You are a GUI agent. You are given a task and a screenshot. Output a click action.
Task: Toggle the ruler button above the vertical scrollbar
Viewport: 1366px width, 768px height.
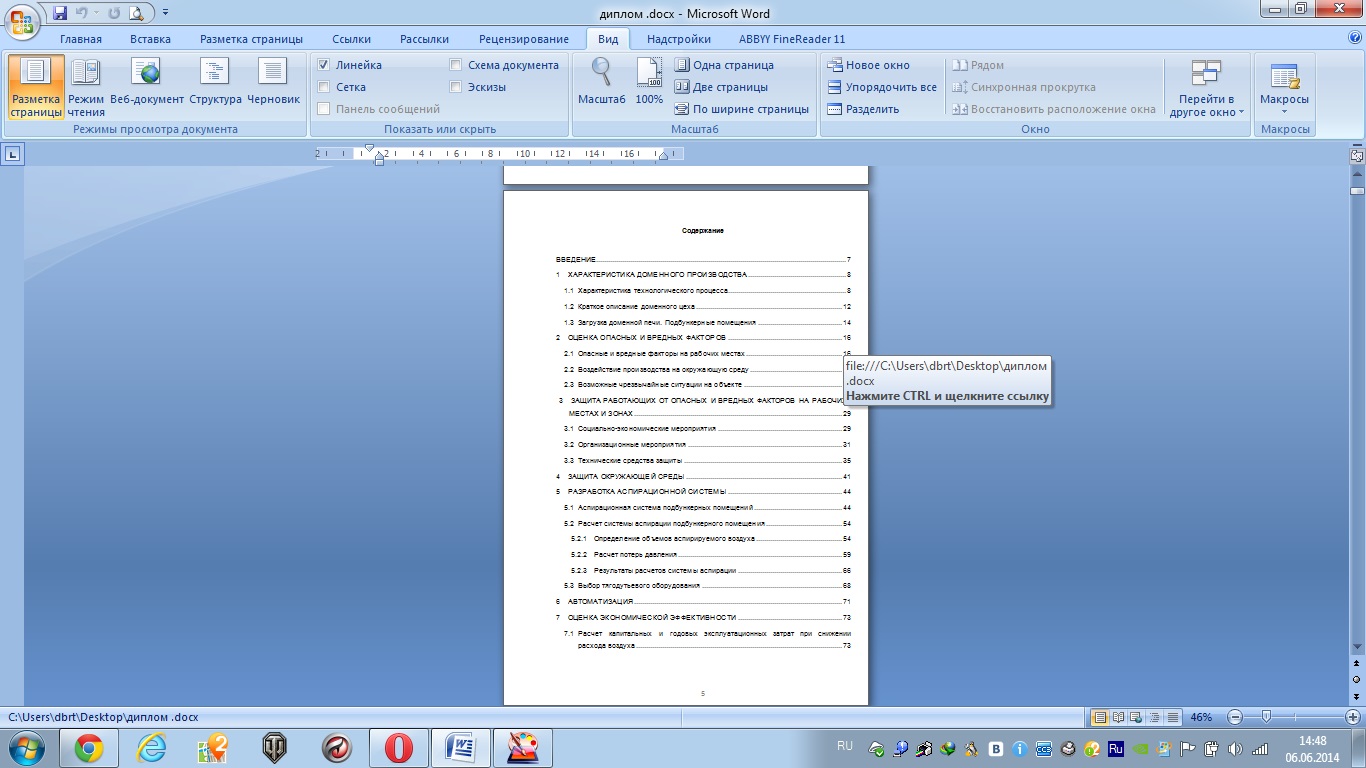[x=1356, y=155]
